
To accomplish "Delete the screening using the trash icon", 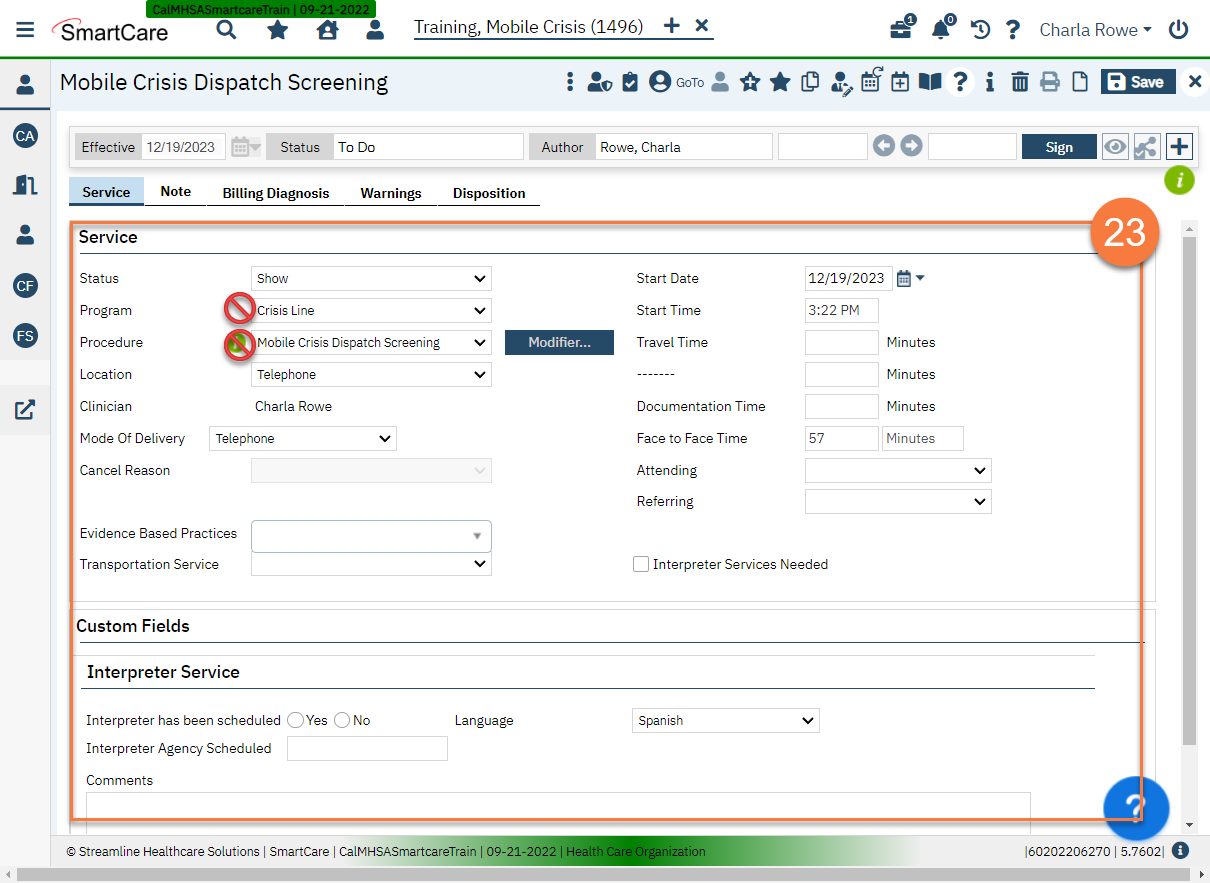I will [x=1019, y=82].
